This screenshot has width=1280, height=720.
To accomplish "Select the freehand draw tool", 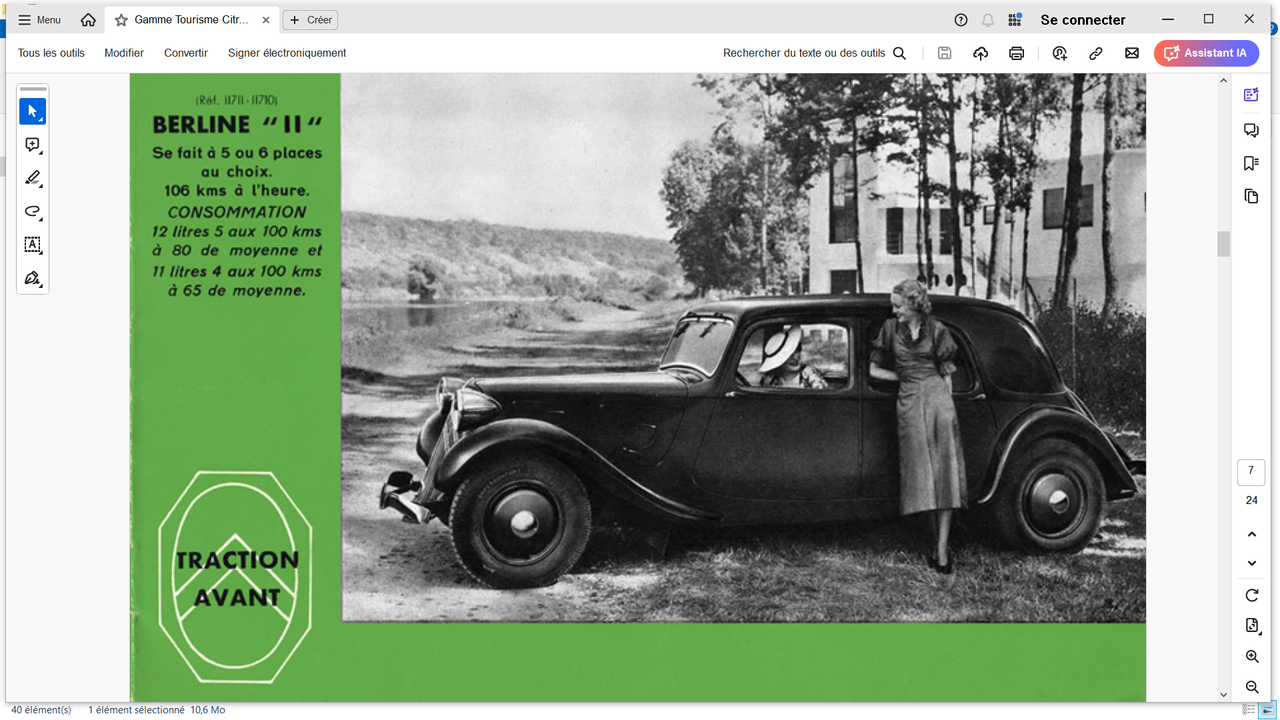I will point(33,211).
